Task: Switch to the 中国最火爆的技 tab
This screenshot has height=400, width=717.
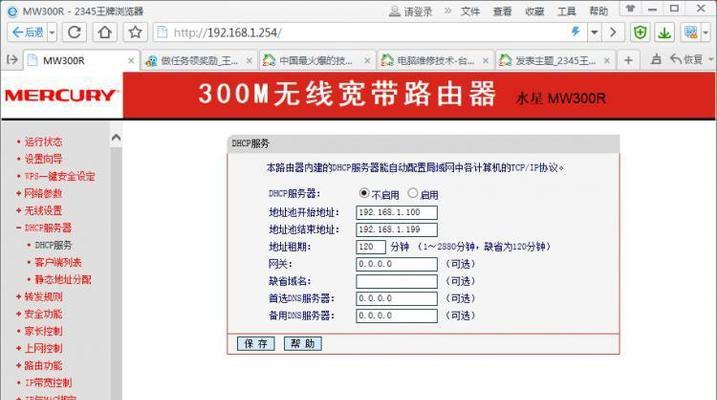Action: (316, 60)
